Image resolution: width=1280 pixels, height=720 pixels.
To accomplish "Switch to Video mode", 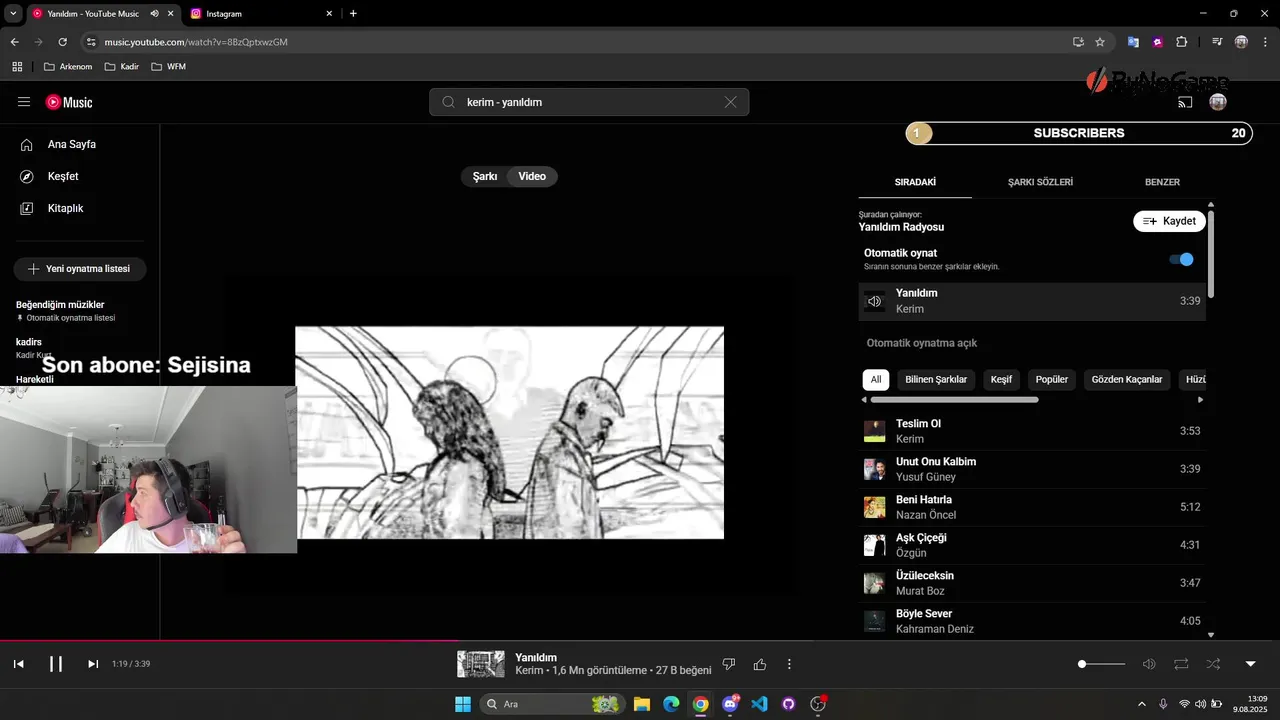I will coord(532,176).
